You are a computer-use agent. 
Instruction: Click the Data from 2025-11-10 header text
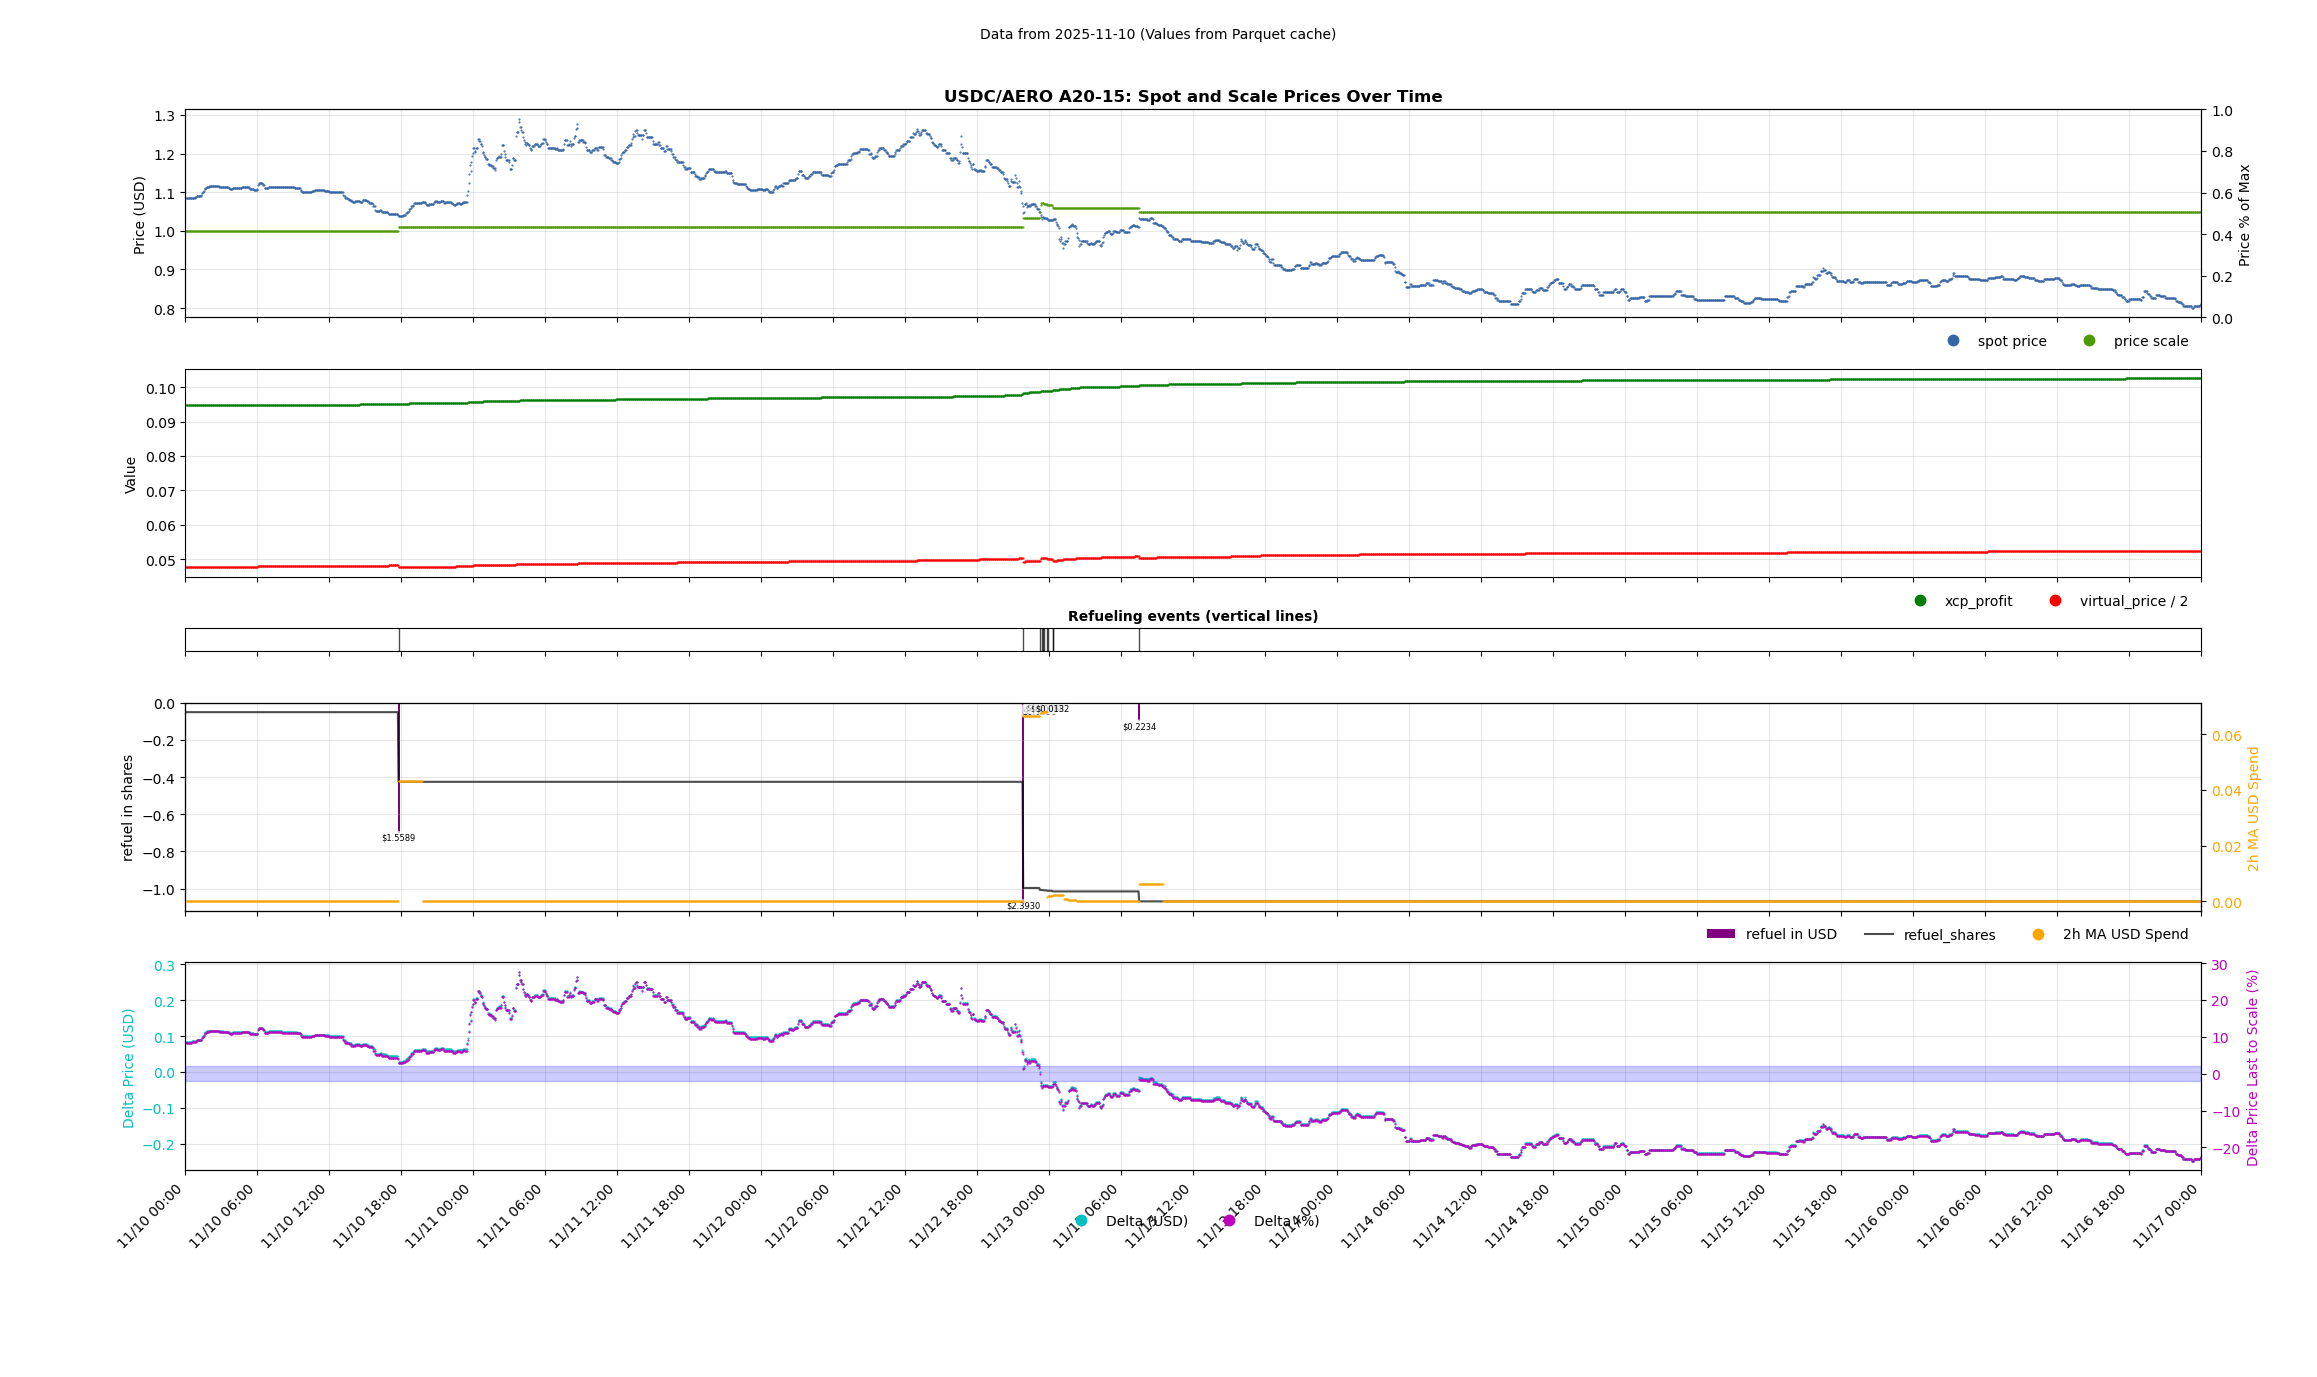pyautogui.click(x=1157, y=34)
